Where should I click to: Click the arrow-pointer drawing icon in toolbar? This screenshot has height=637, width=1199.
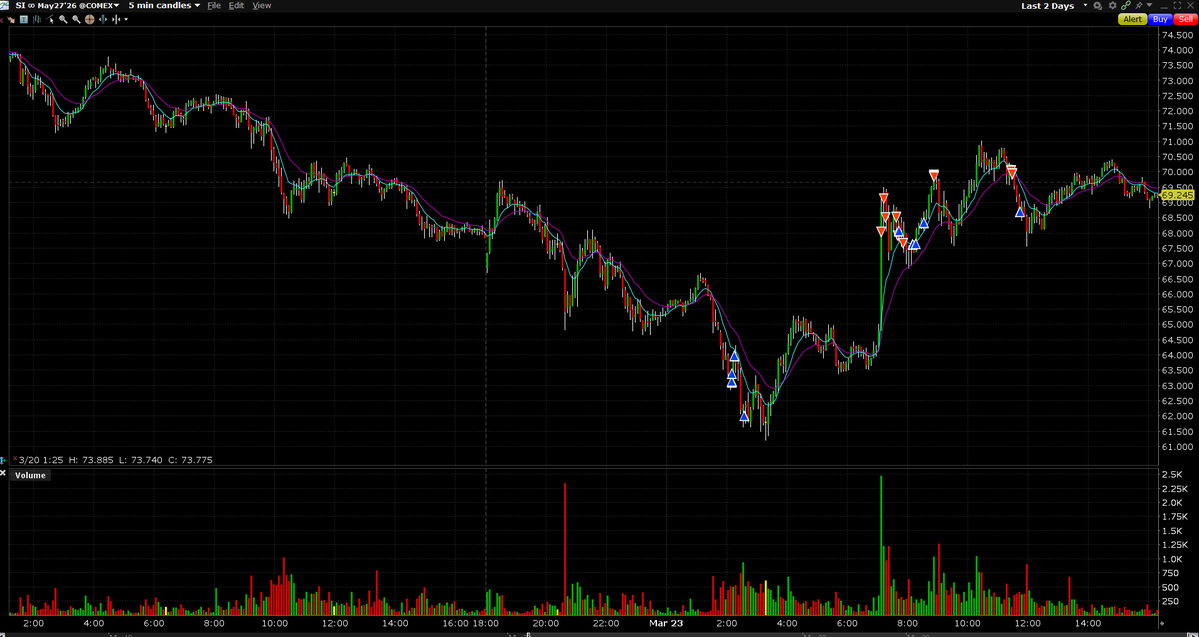[11, 19]
